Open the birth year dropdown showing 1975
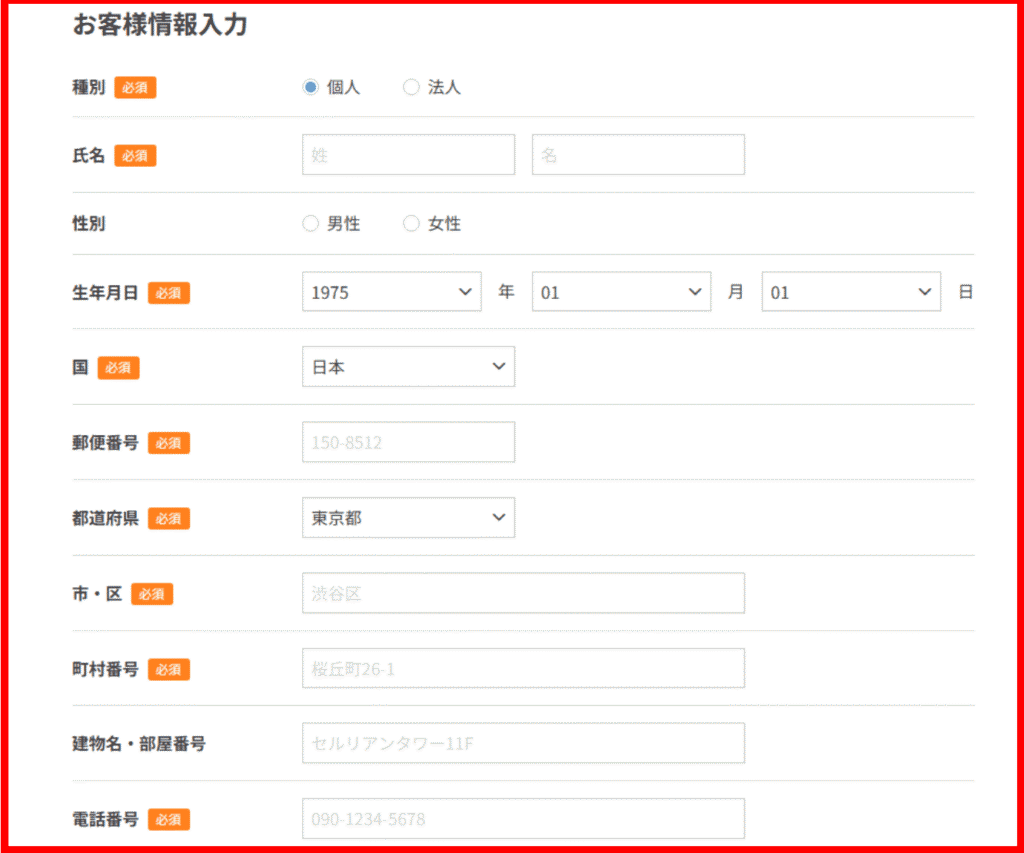The height and width of the screenshot is (853, 1024). tap(391, 292)
